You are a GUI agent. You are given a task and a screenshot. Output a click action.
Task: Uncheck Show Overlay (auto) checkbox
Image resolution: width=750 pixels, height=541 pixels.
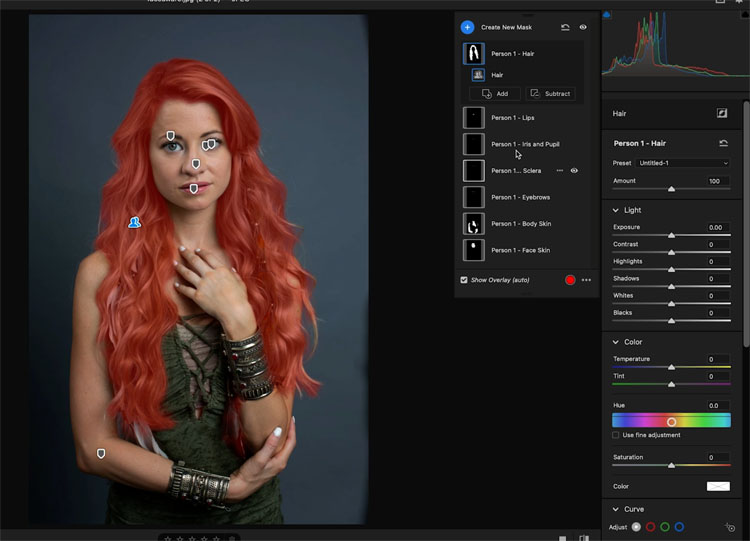[464, 280]
